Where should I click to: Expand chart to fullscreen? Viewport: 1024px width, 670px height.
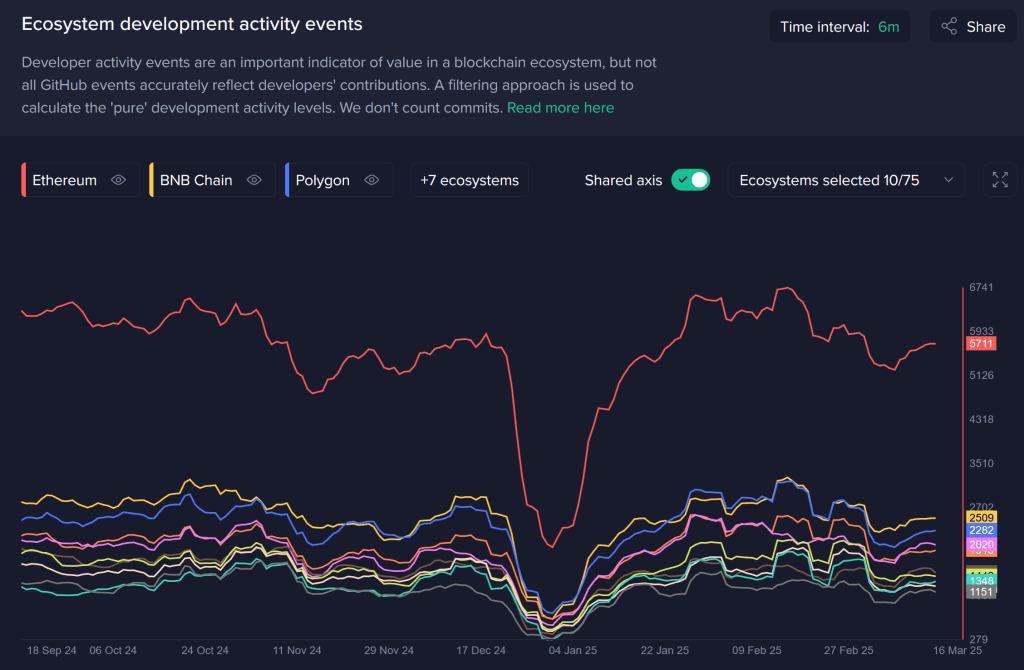[x=999, y=180]
